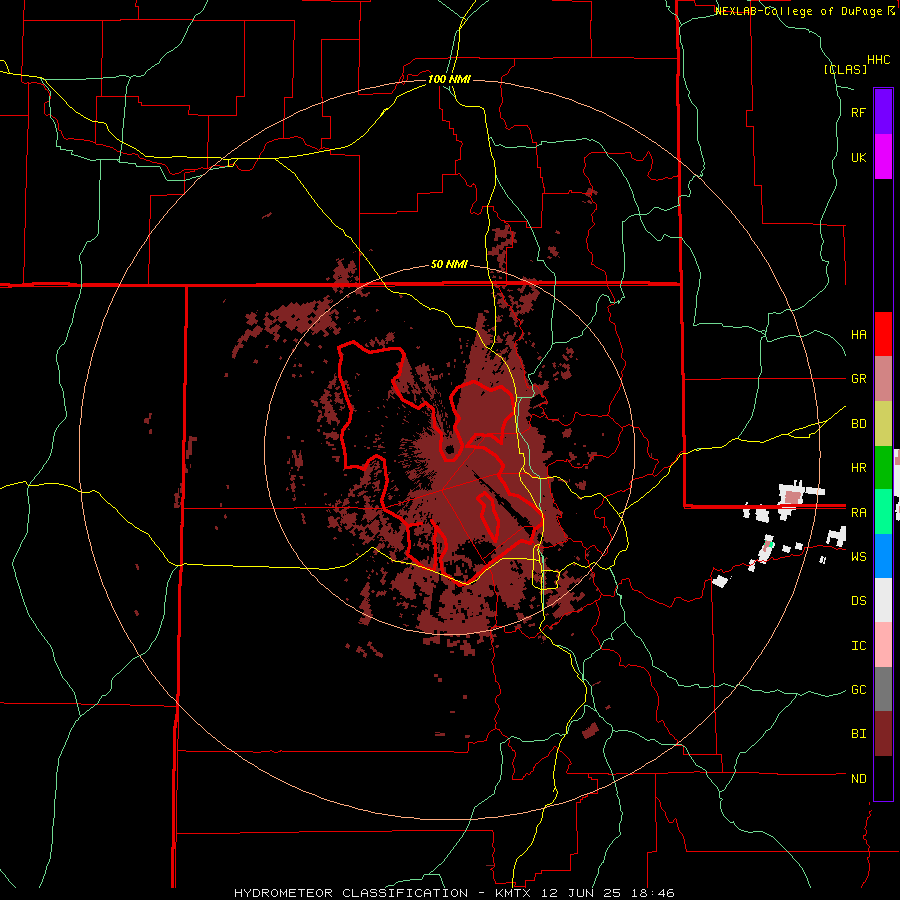Image resolution: width=900 pixels, height=900 pixels.
Task: Click the RA legend label
Action: 859,513
